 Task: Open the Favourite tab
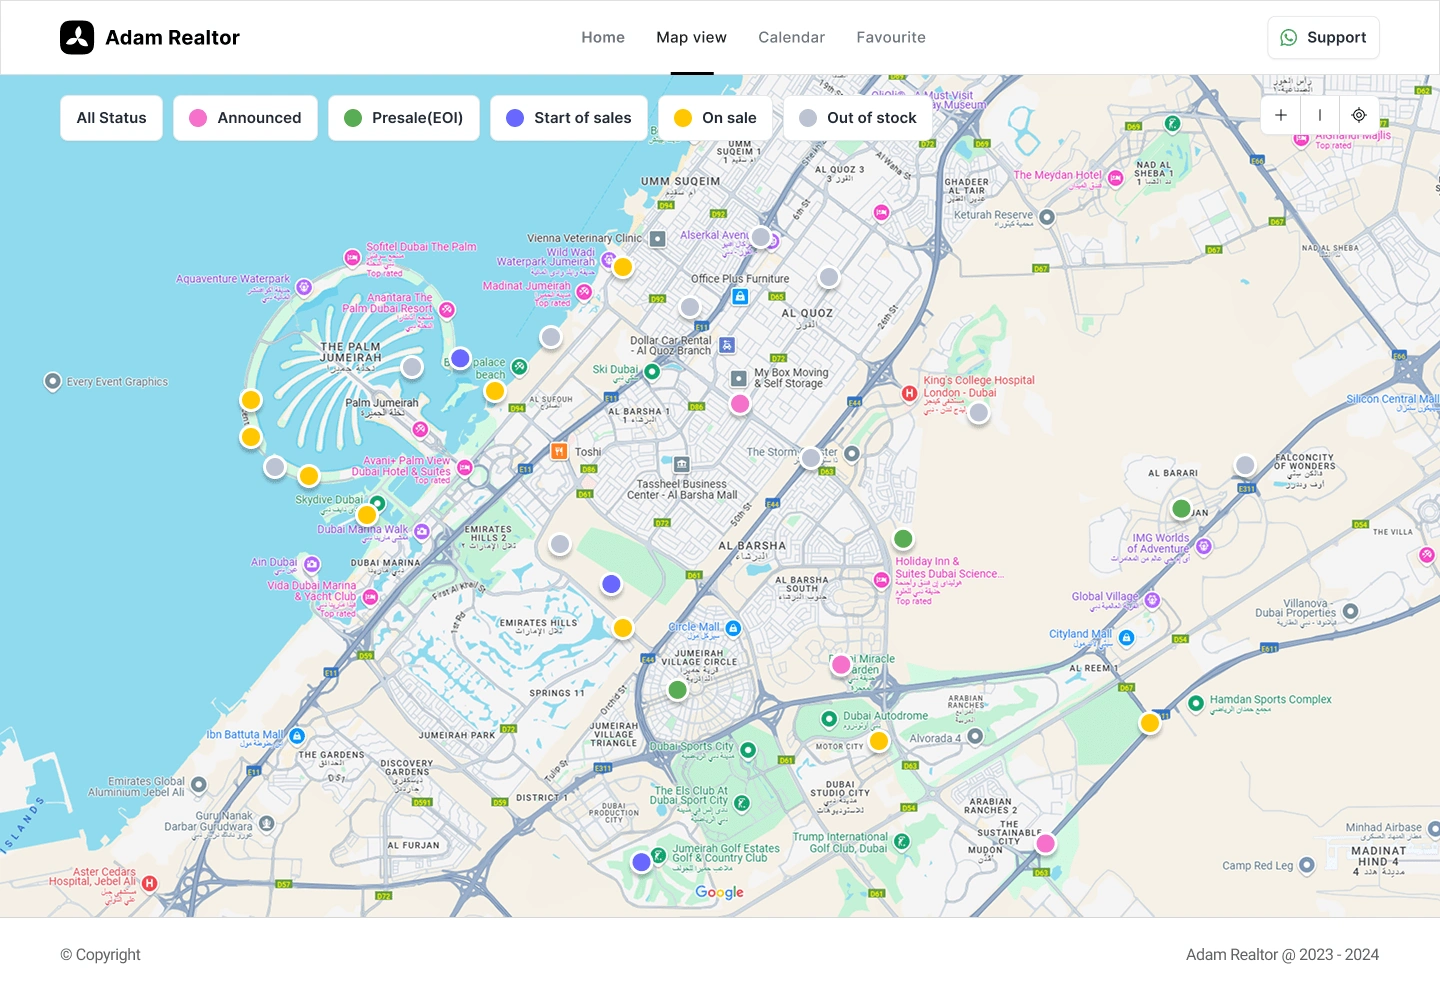coord(891,37)
